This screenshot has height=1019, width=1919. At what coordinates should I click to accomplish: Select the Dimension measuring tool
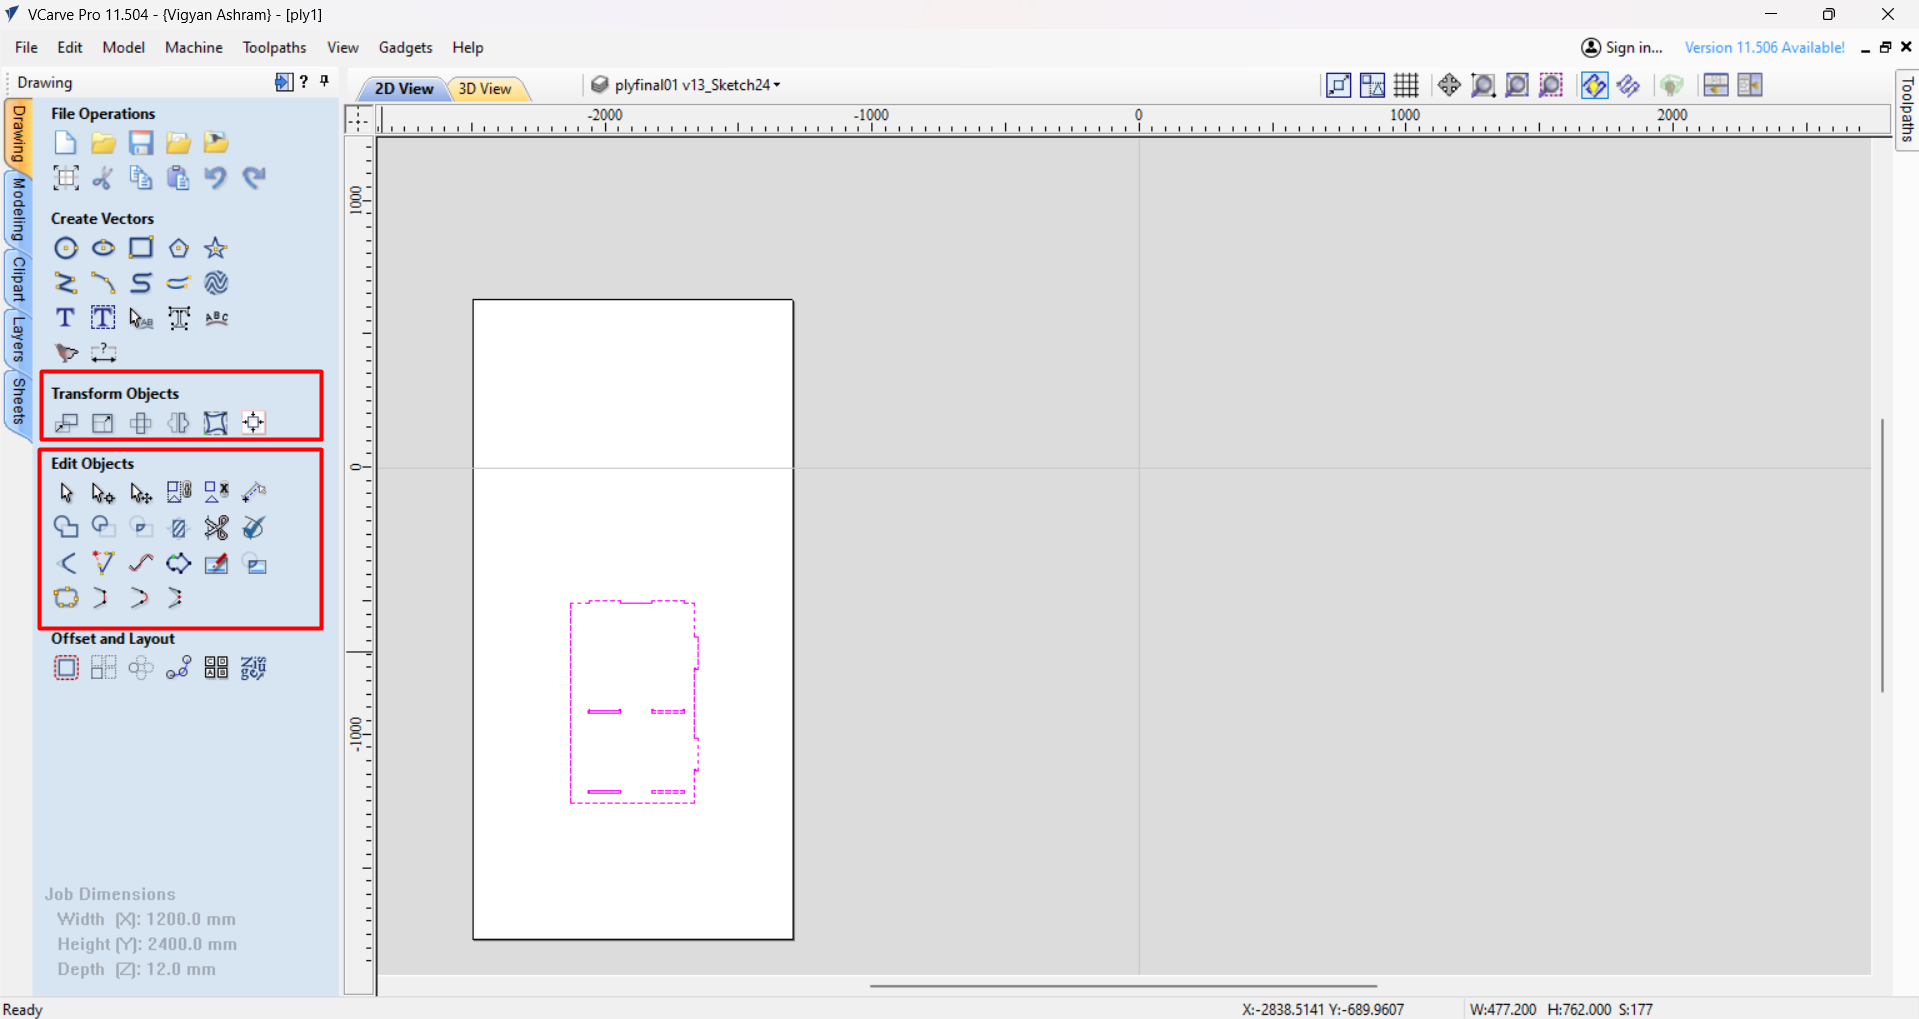pyautogui.click(x=103, y=353)
